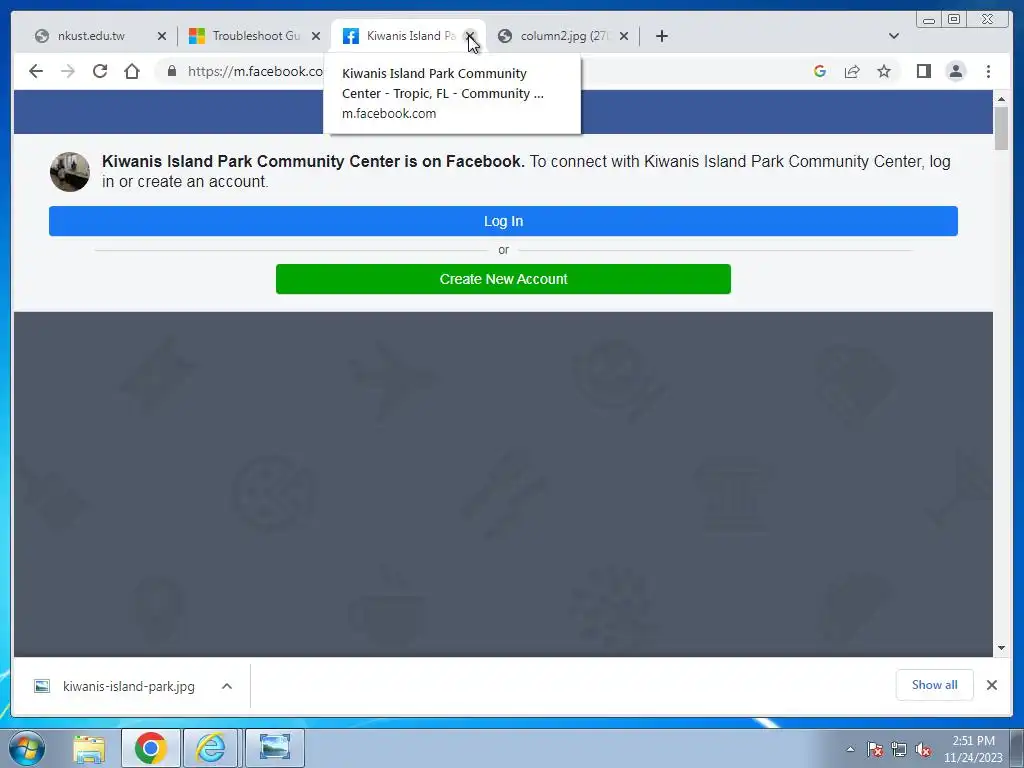Click the address bar URL field

click(255, 71)
